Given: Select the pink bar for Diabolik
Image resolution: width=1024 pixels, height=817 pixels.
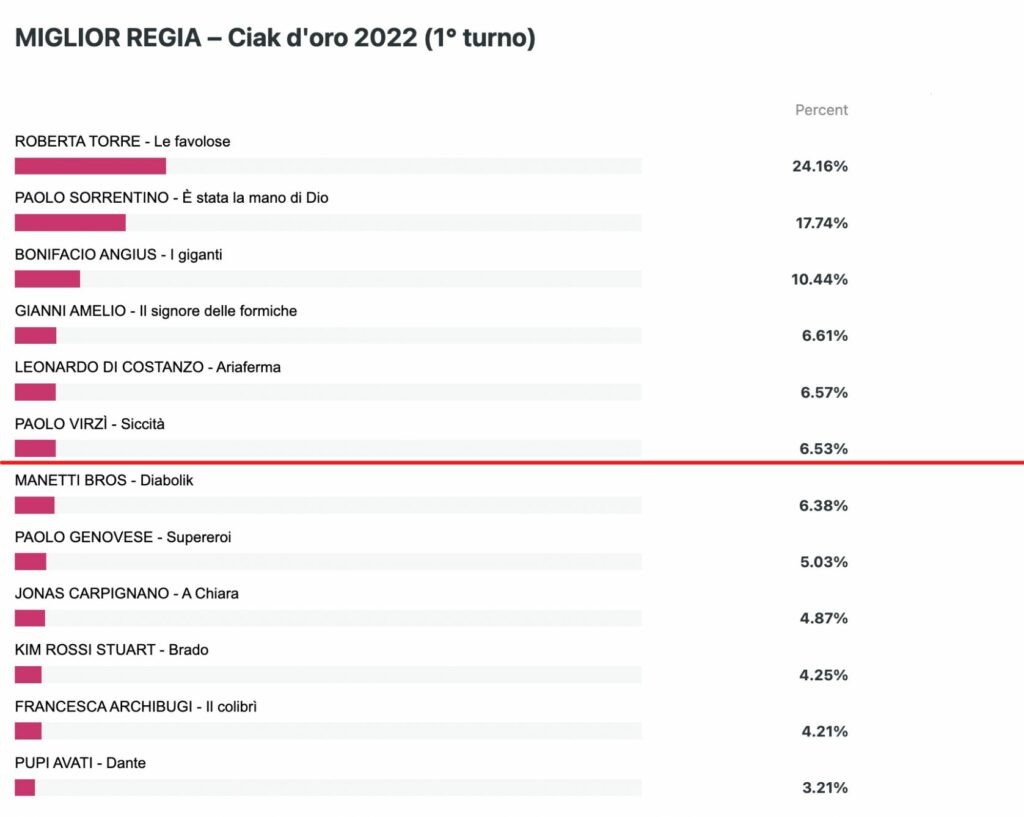Looking at the screenshot, I should (x=35, y=505).
